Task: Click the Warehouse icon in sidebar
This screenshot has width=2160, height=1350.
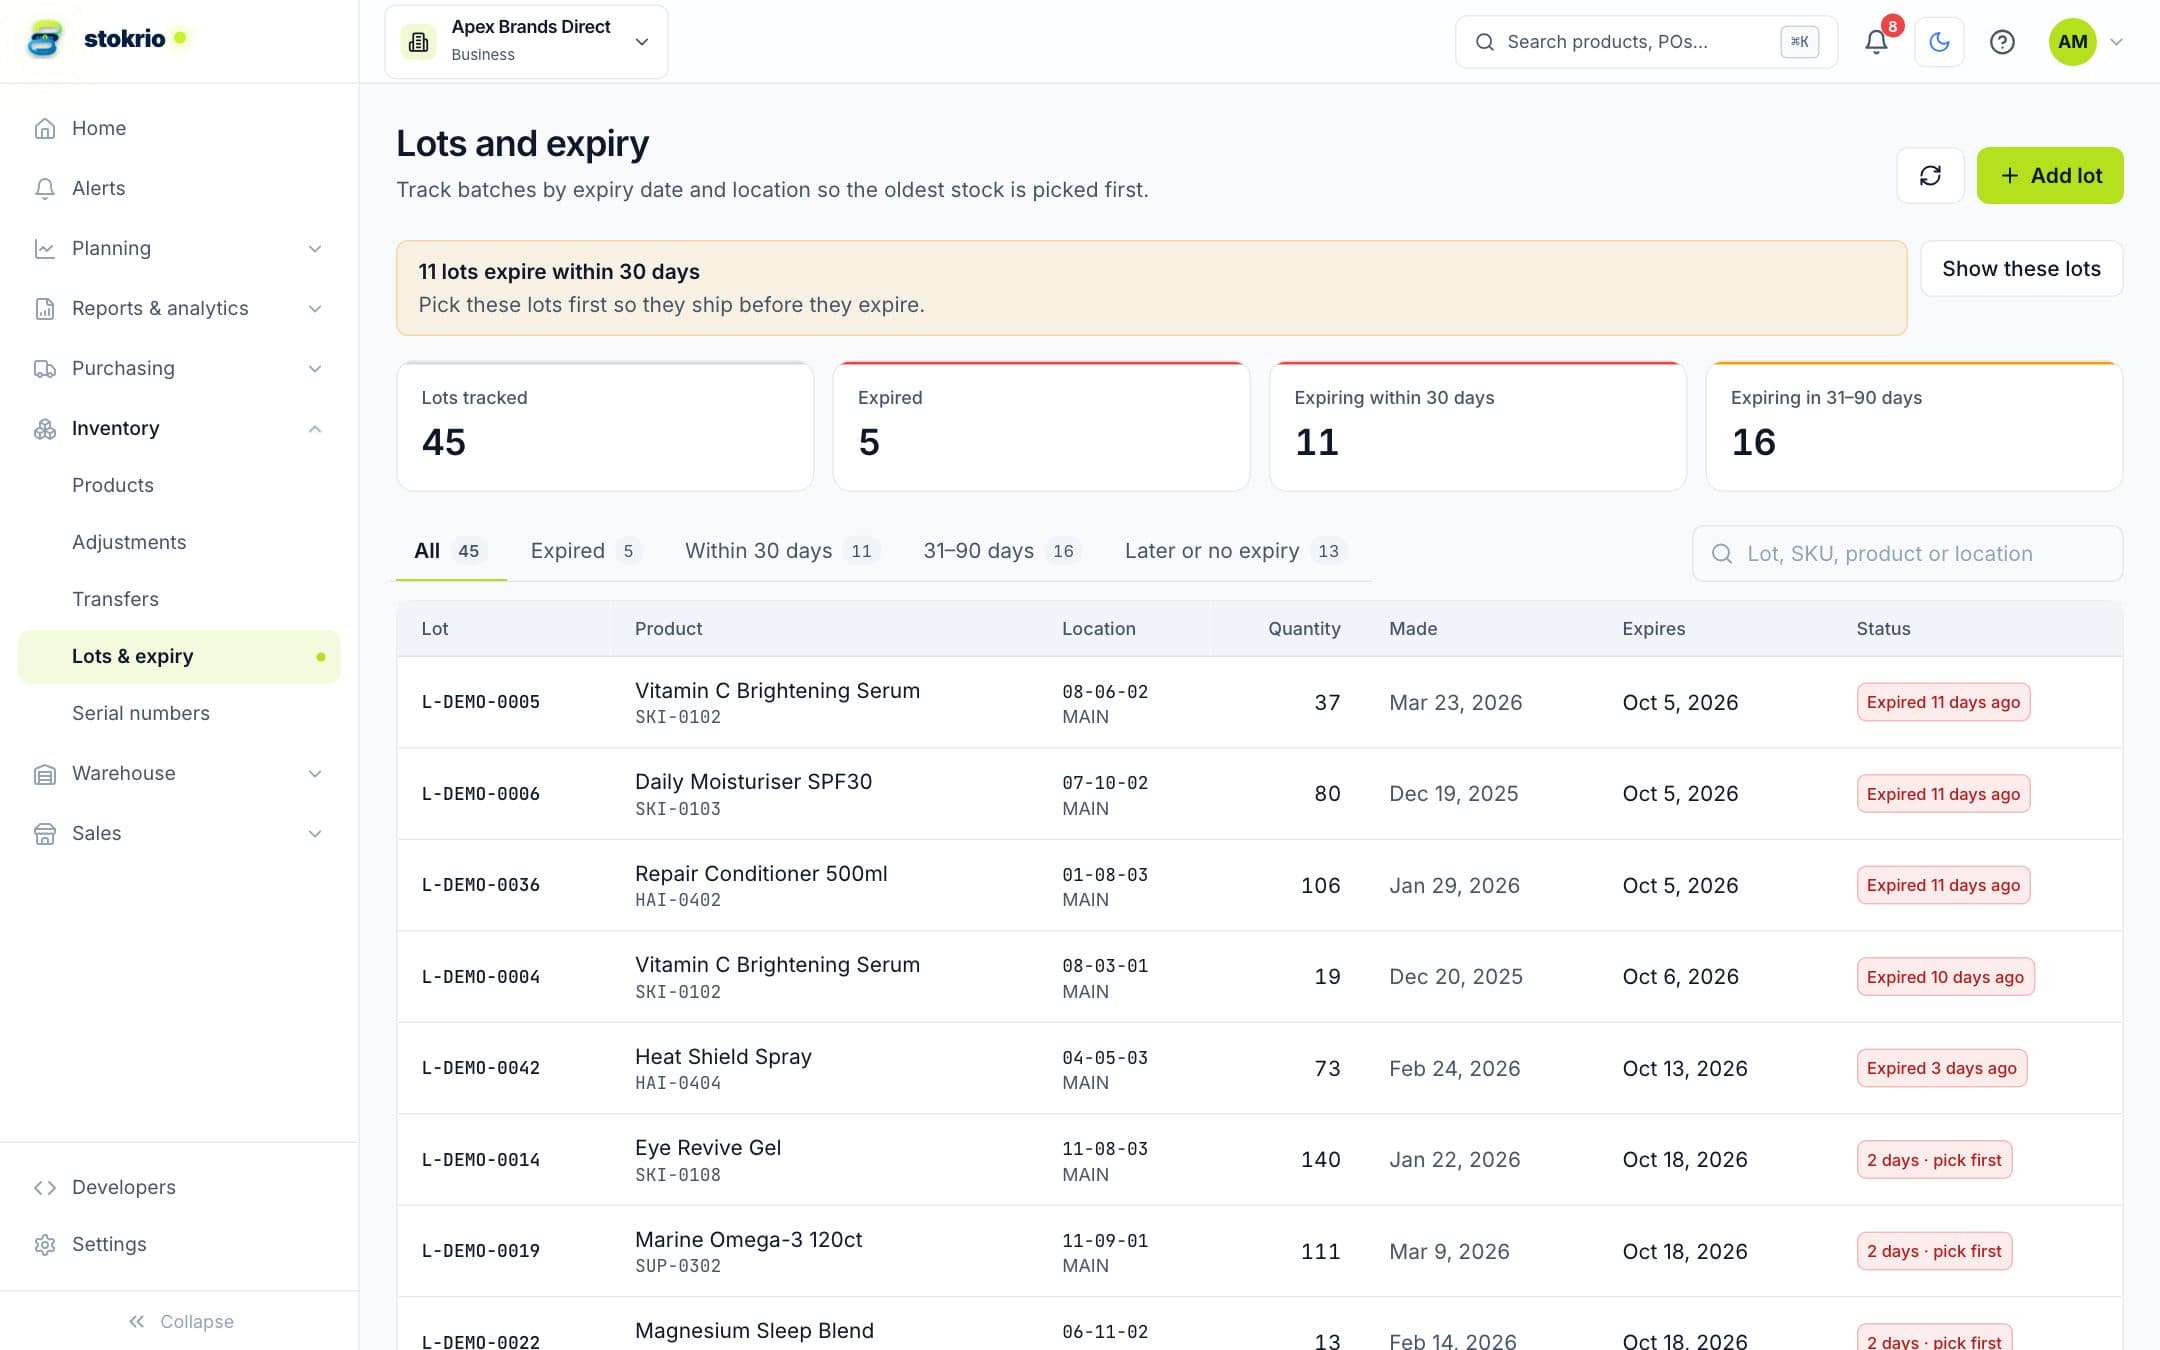Action: point(45,773)
